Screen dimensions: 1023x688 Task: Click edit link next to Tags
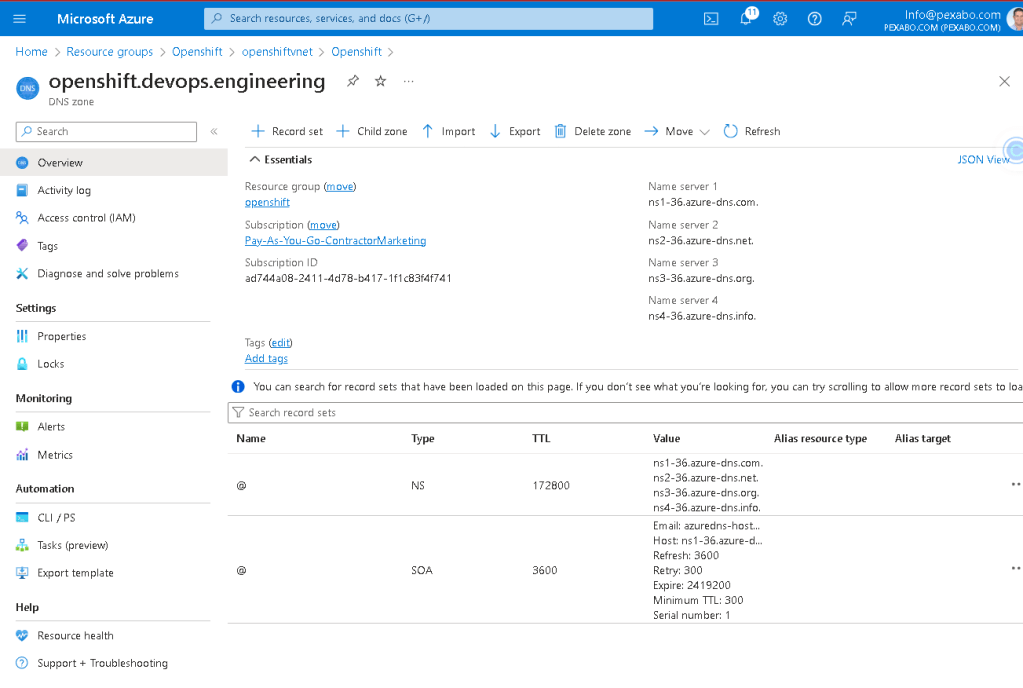click(281, 343)
